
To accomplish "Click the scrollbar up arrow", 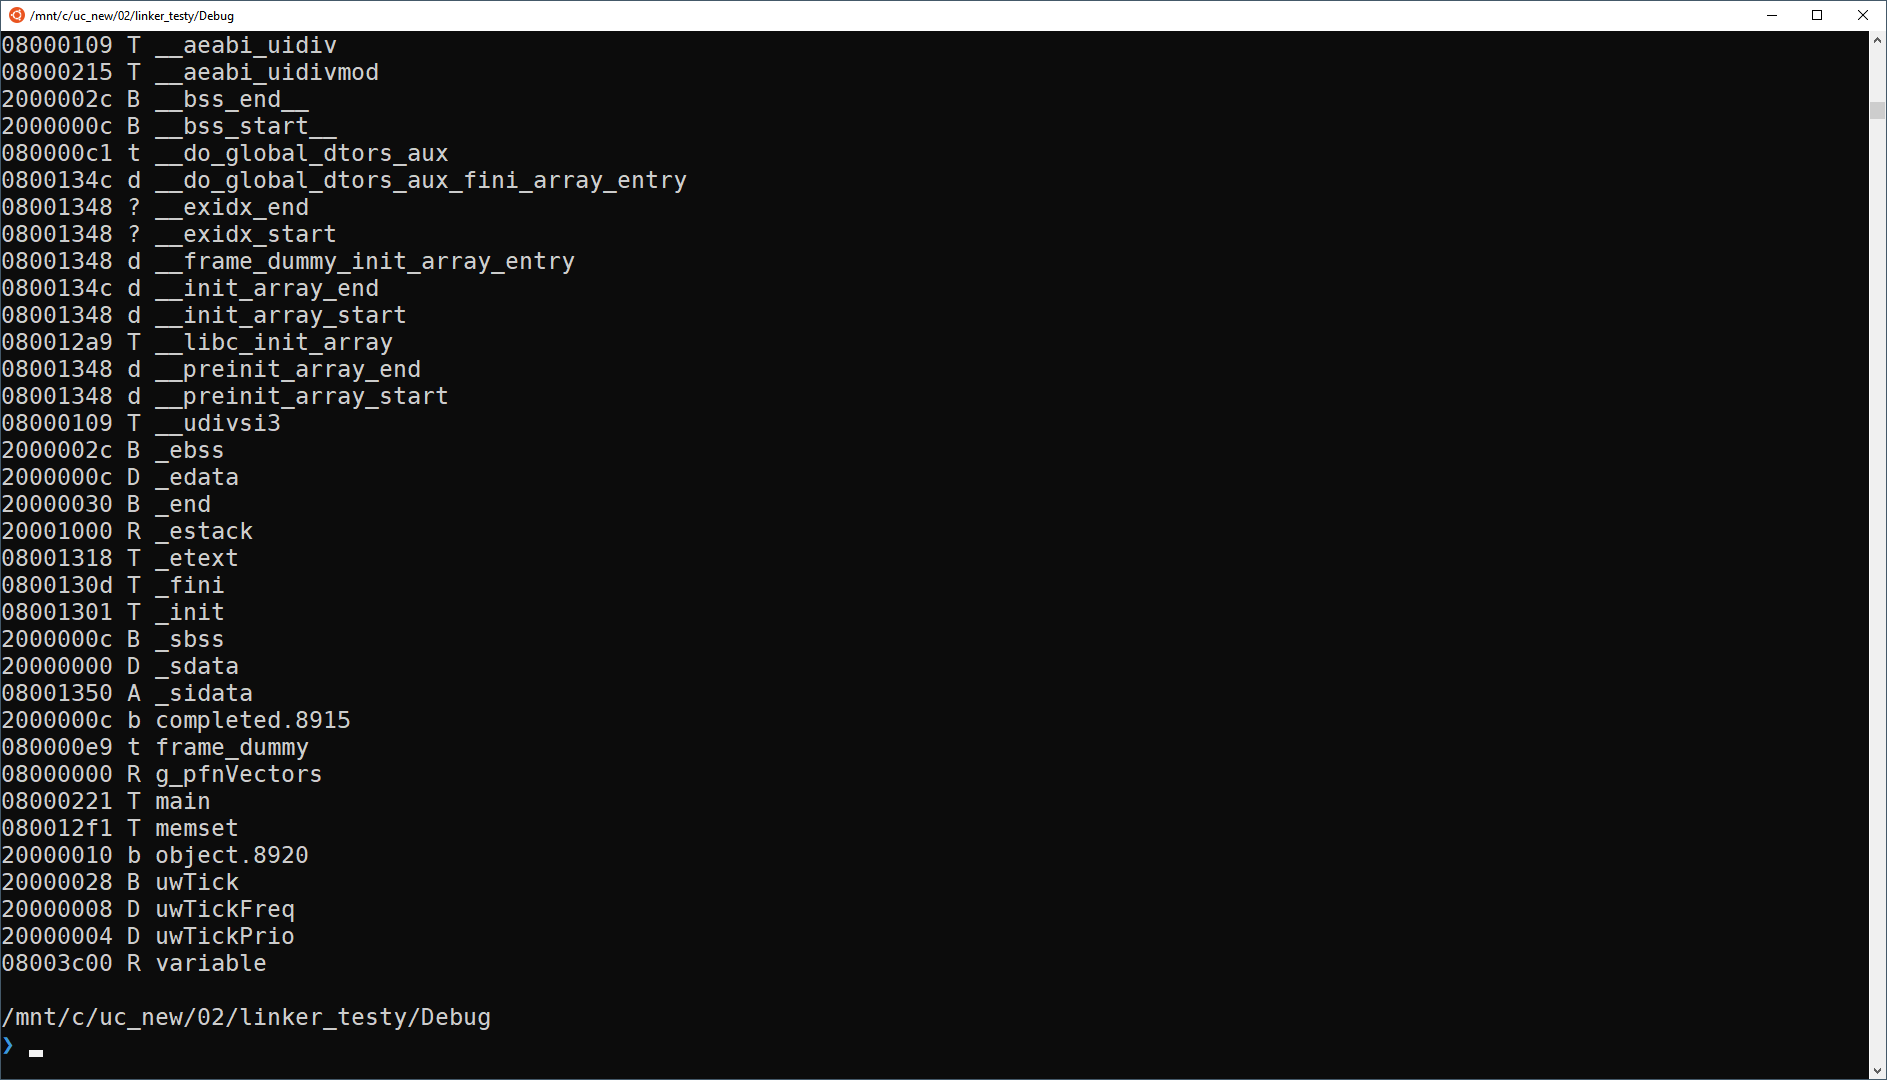I will click(1877, 40).
